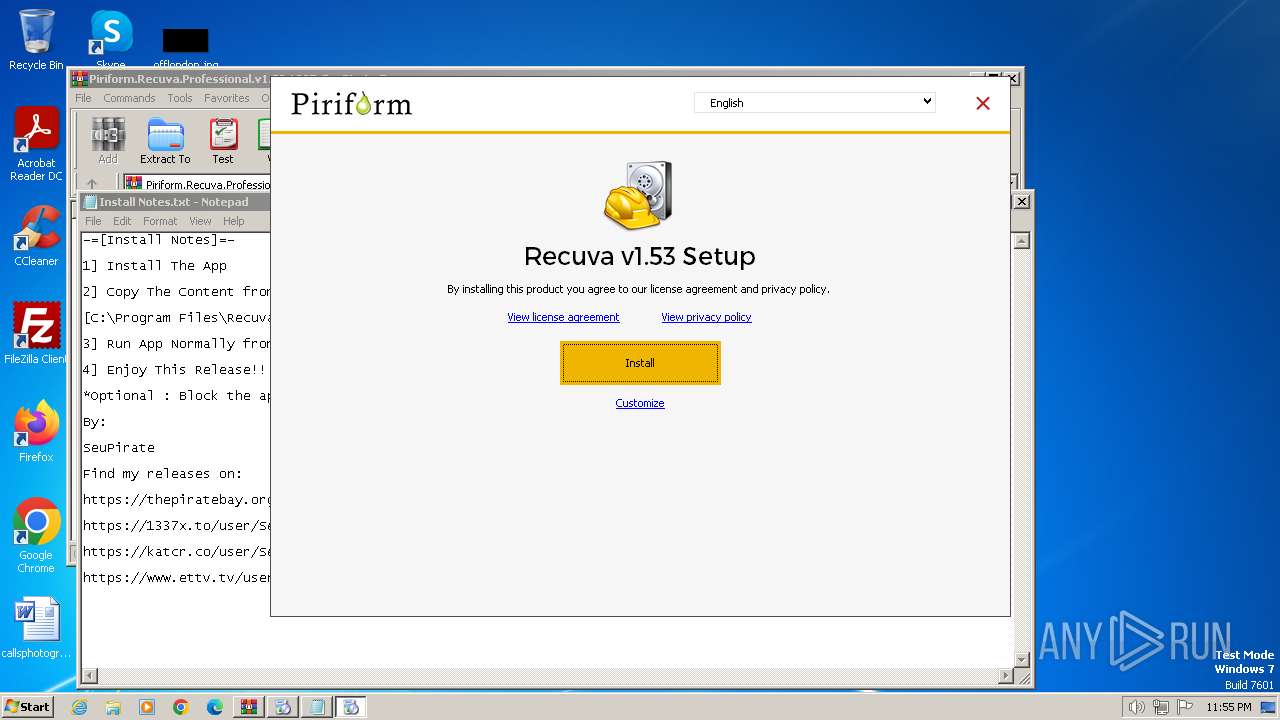This screenshot has height=720, width=1280.
Task: Click FileZilla Client desktop icon
Action: 36,334
